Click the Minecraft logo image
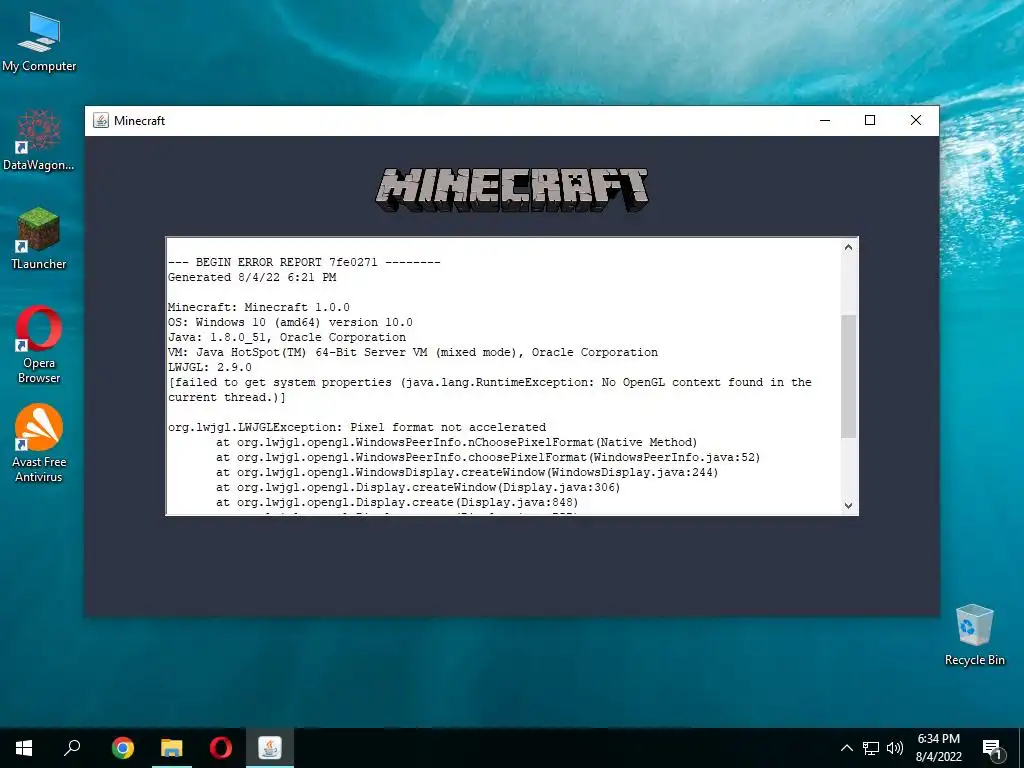This screenshot has width=1024, height=768. pos(512,190)
